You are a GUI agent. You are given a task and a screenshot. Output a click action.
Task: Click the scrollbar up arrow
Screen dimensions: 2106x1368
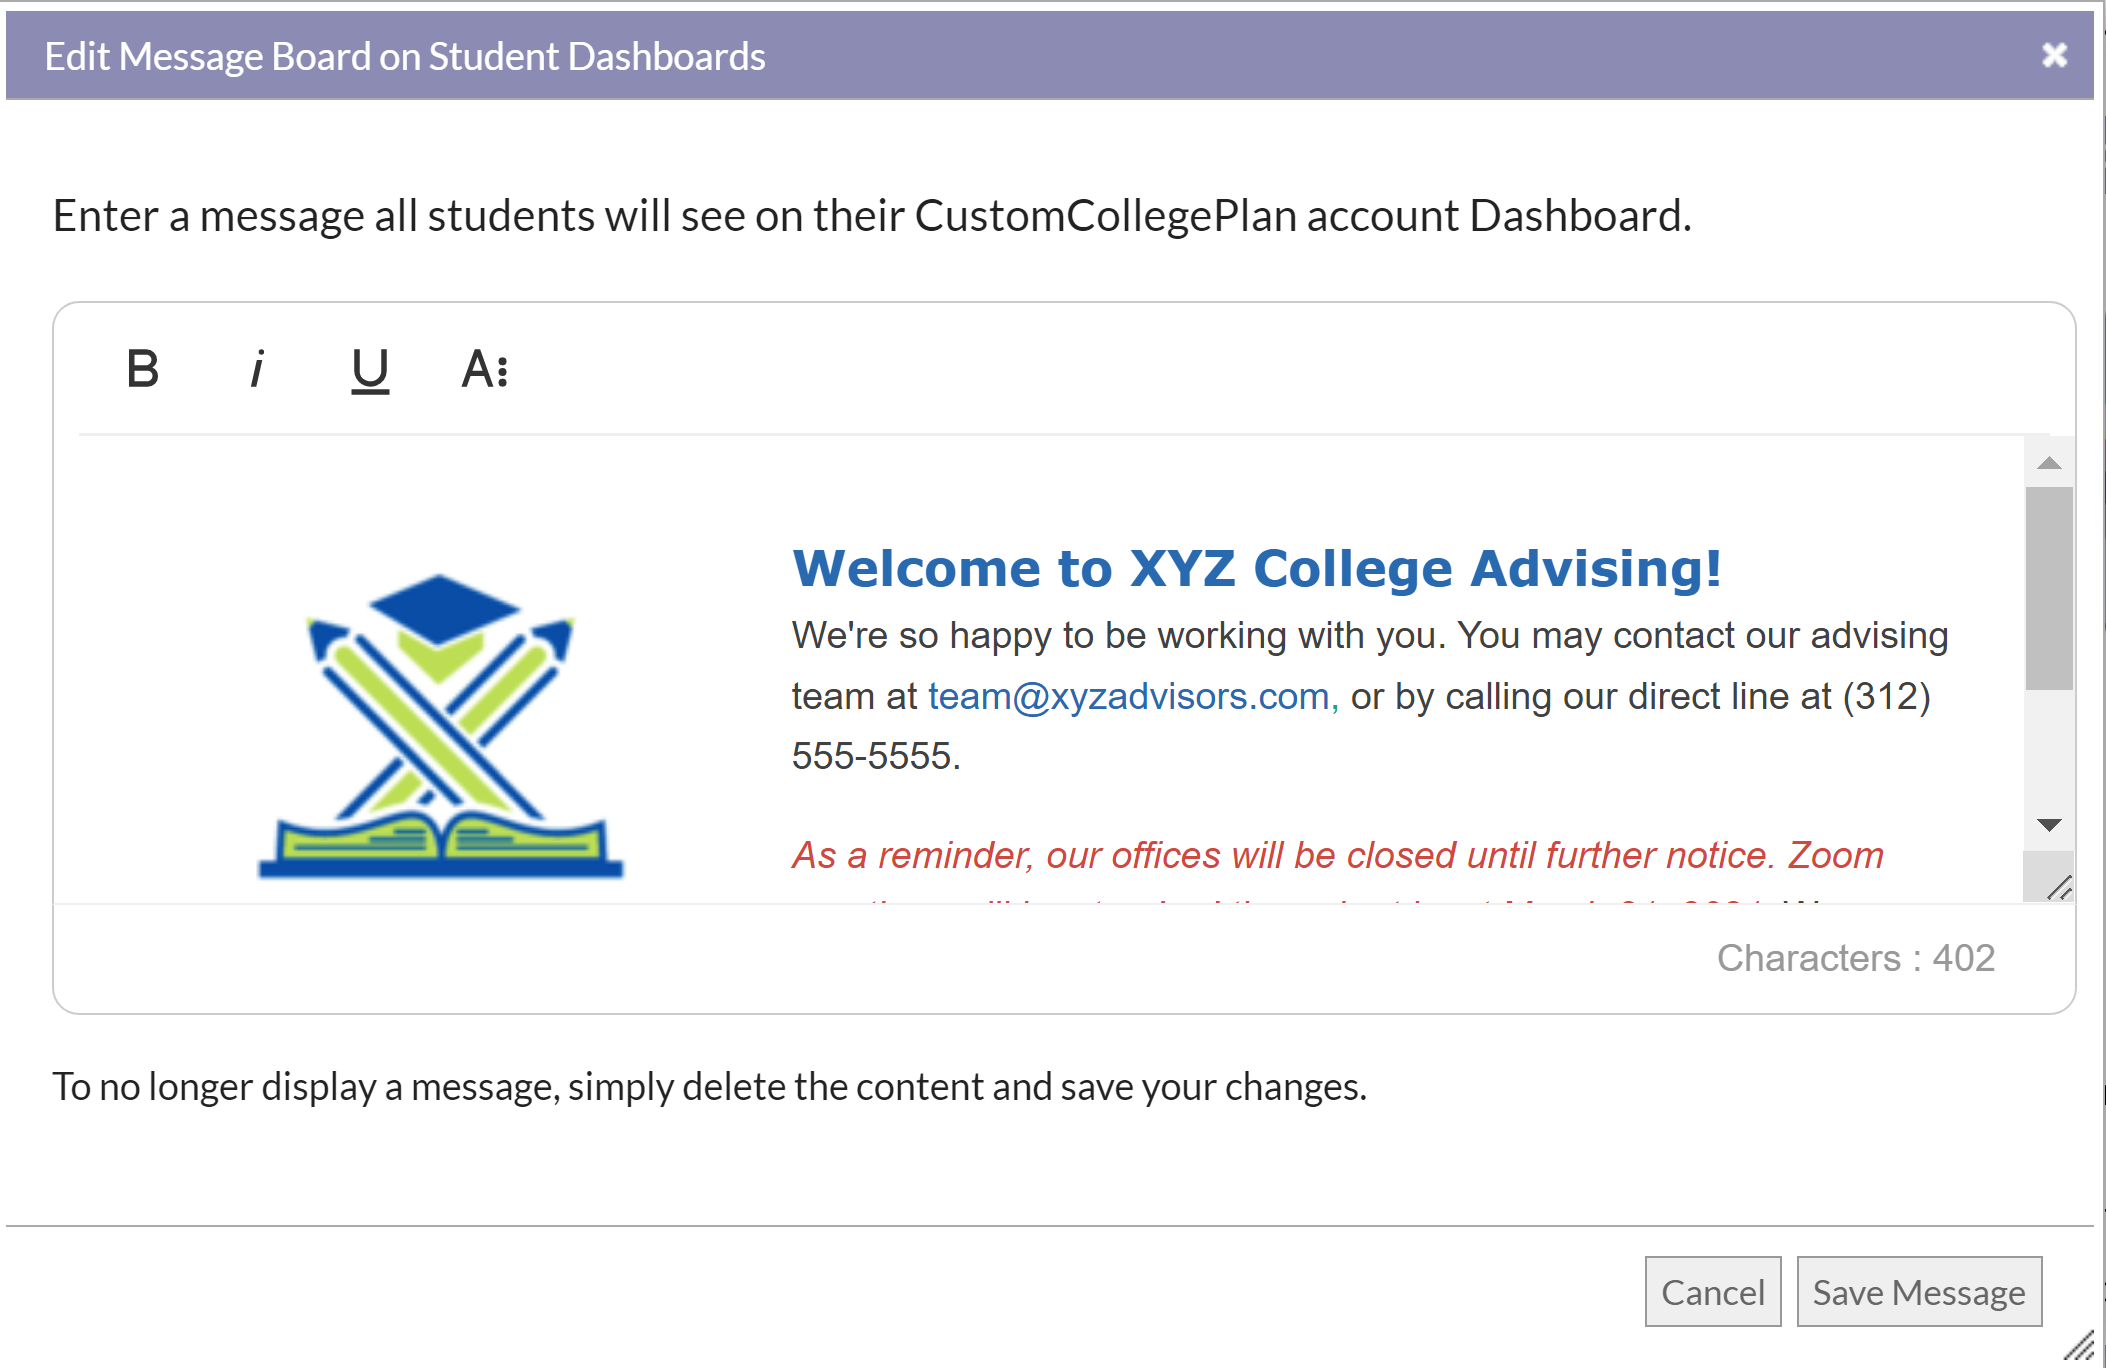pos(2051,463)
